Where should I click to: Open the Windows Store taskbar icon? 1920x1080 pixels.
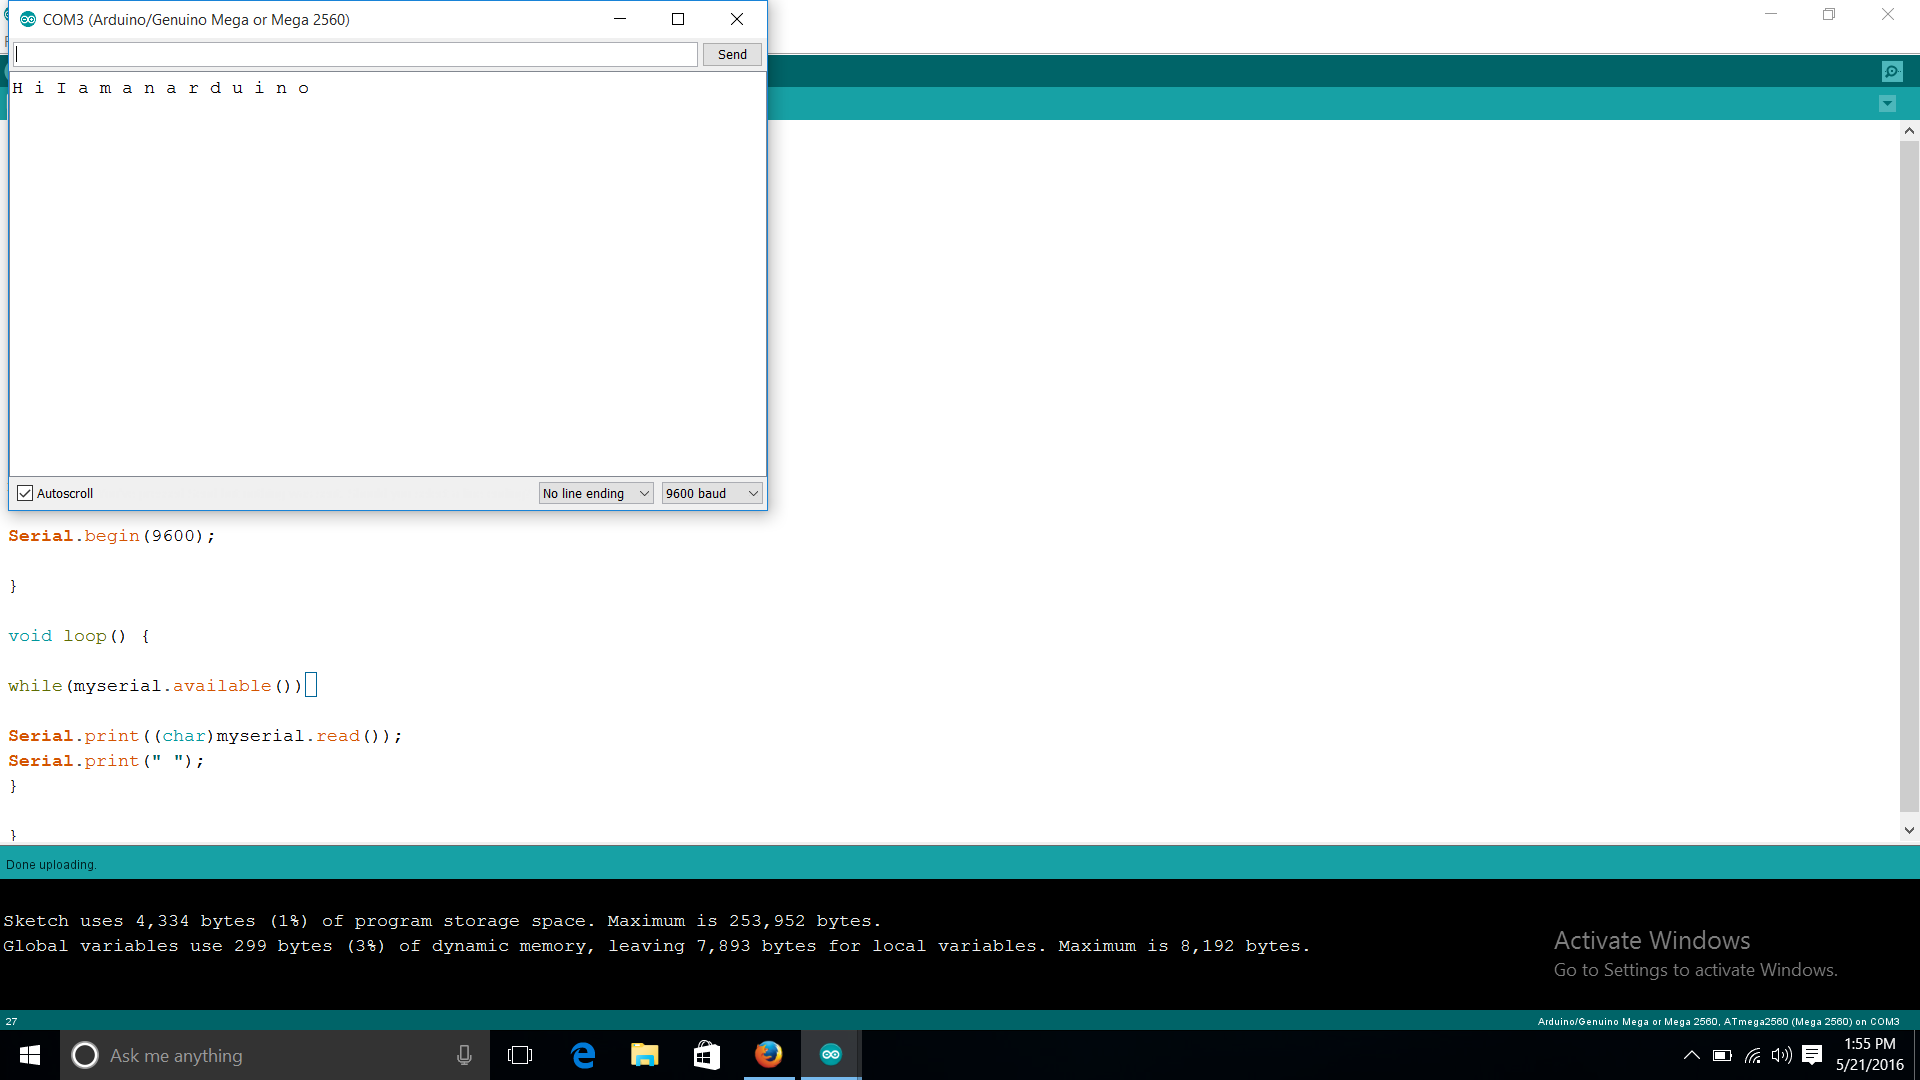707,1055
